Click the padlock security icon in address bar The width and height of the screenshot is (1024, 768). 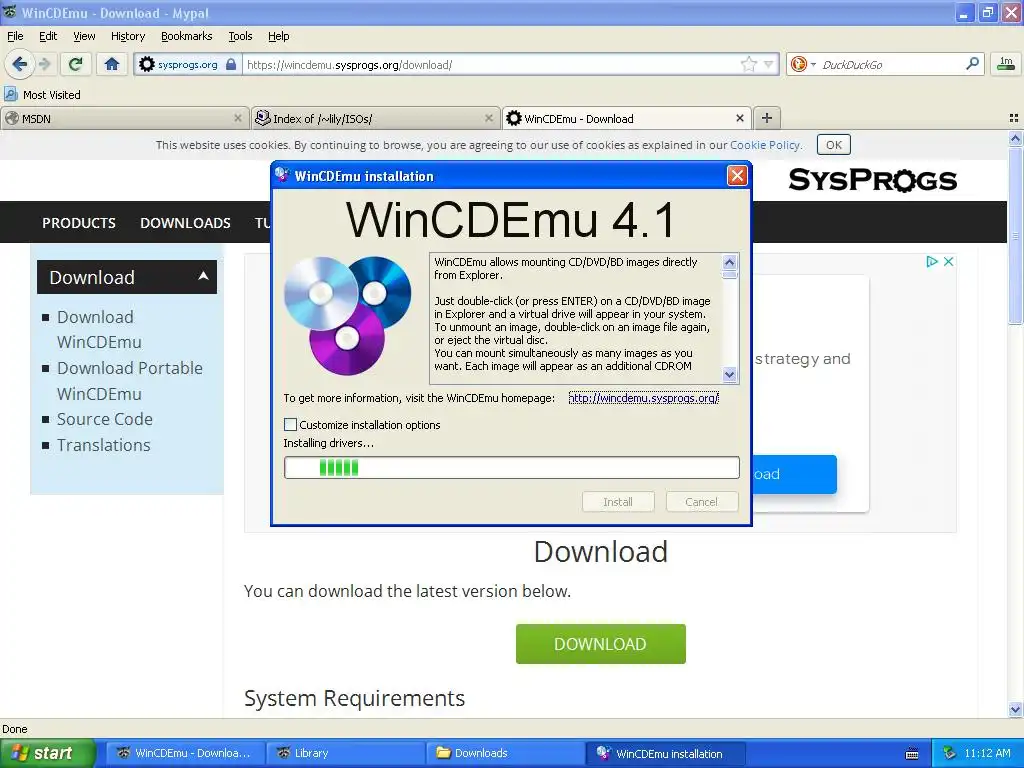(231, 64)
